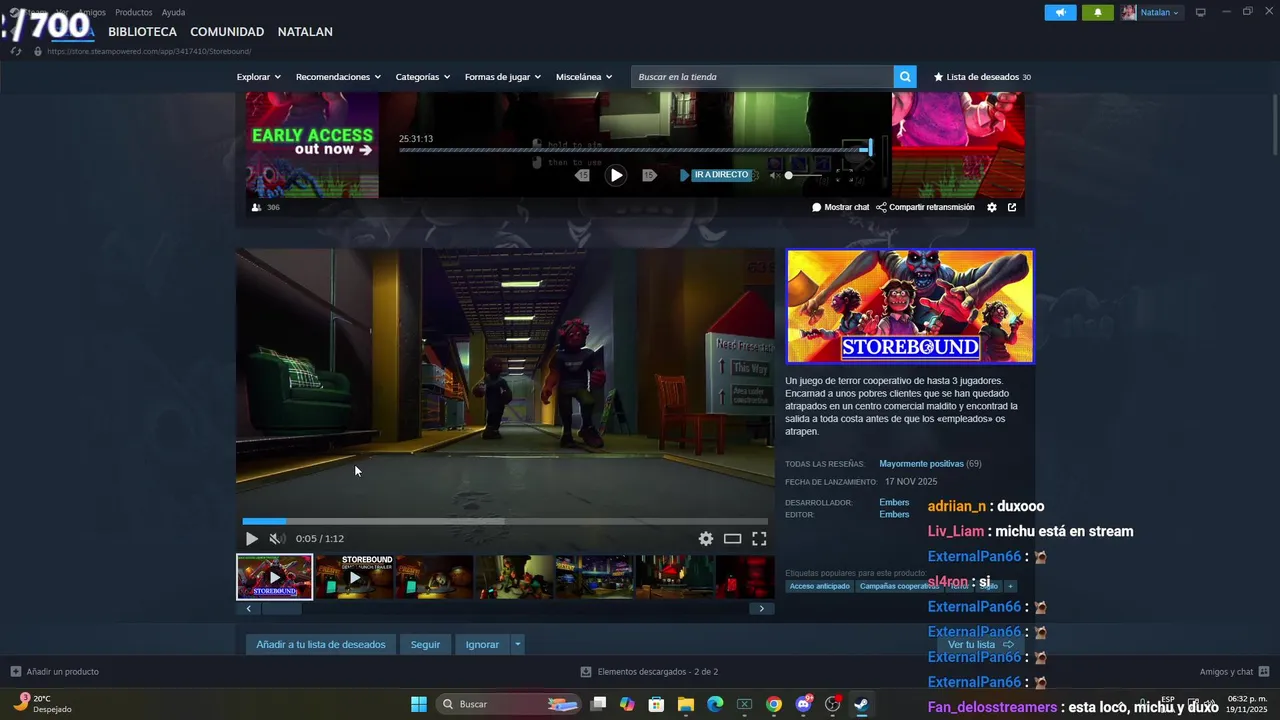
Task: Unmute the broadcast speaker icon
Action: click(x=775, y=175)
